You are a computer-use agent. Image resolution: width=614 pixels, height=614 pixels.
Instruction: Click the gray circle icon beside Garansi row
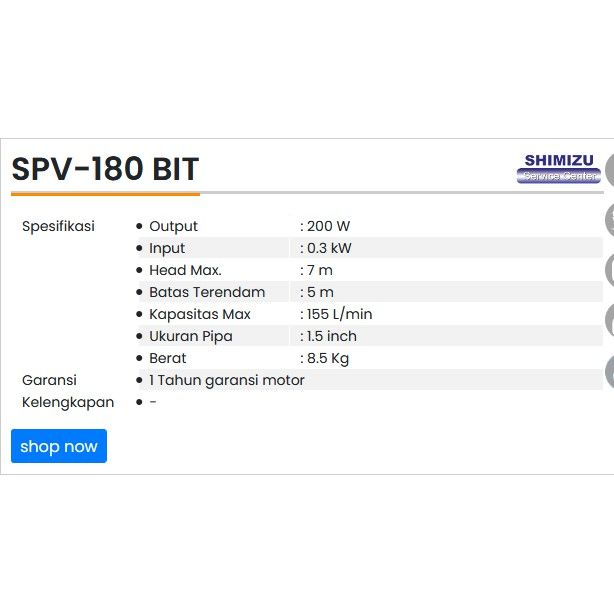click(x=609, y=372)
